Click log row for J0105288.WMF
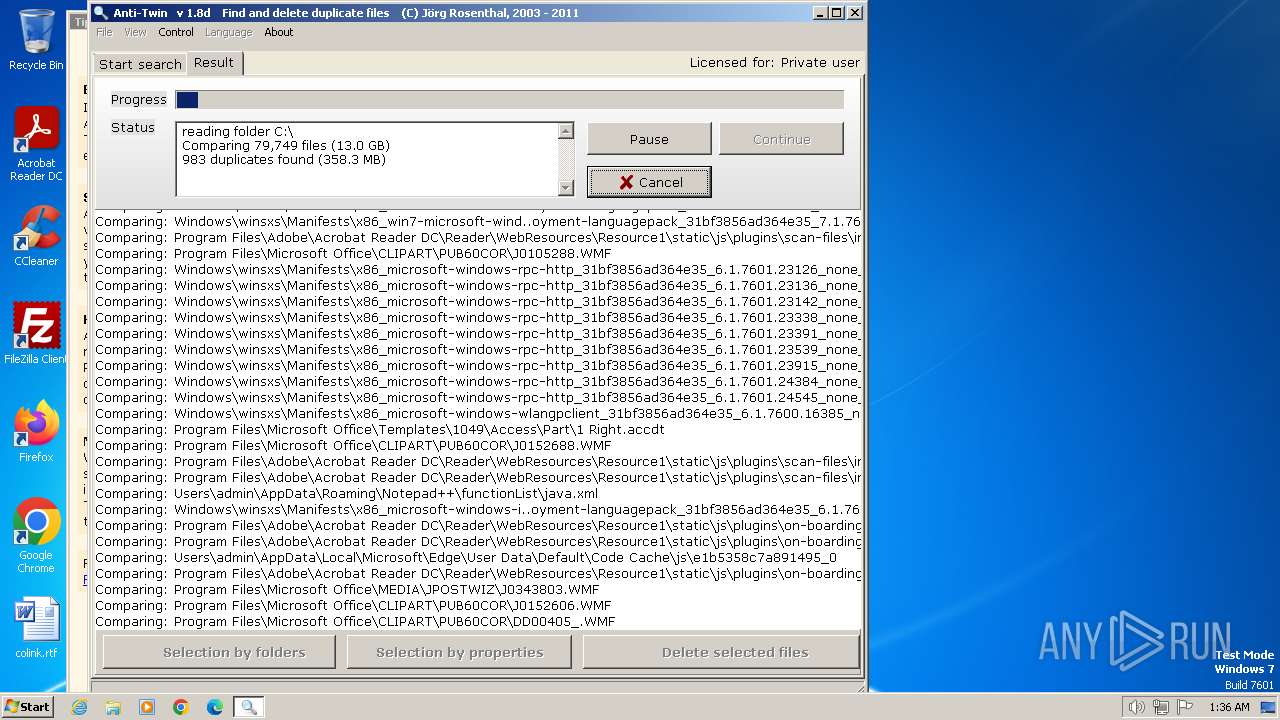The height and width of the screenshot is (720, 1280). coord(477,253)
